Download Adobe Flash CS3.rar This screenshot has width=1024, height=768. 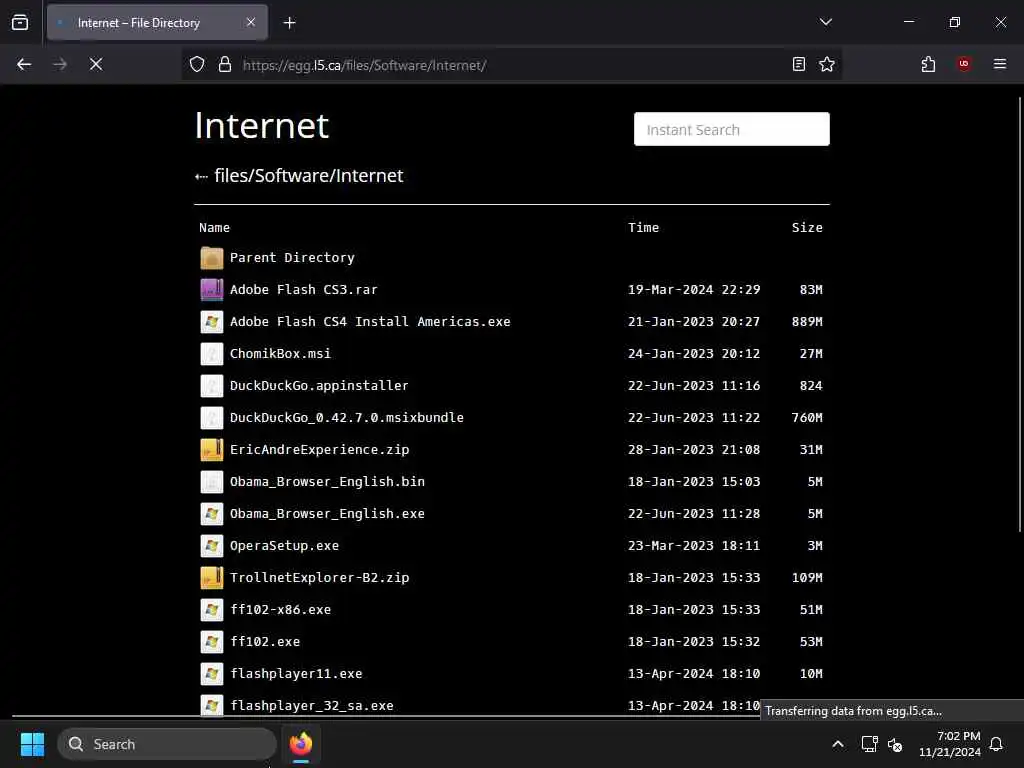pos(304,289)
